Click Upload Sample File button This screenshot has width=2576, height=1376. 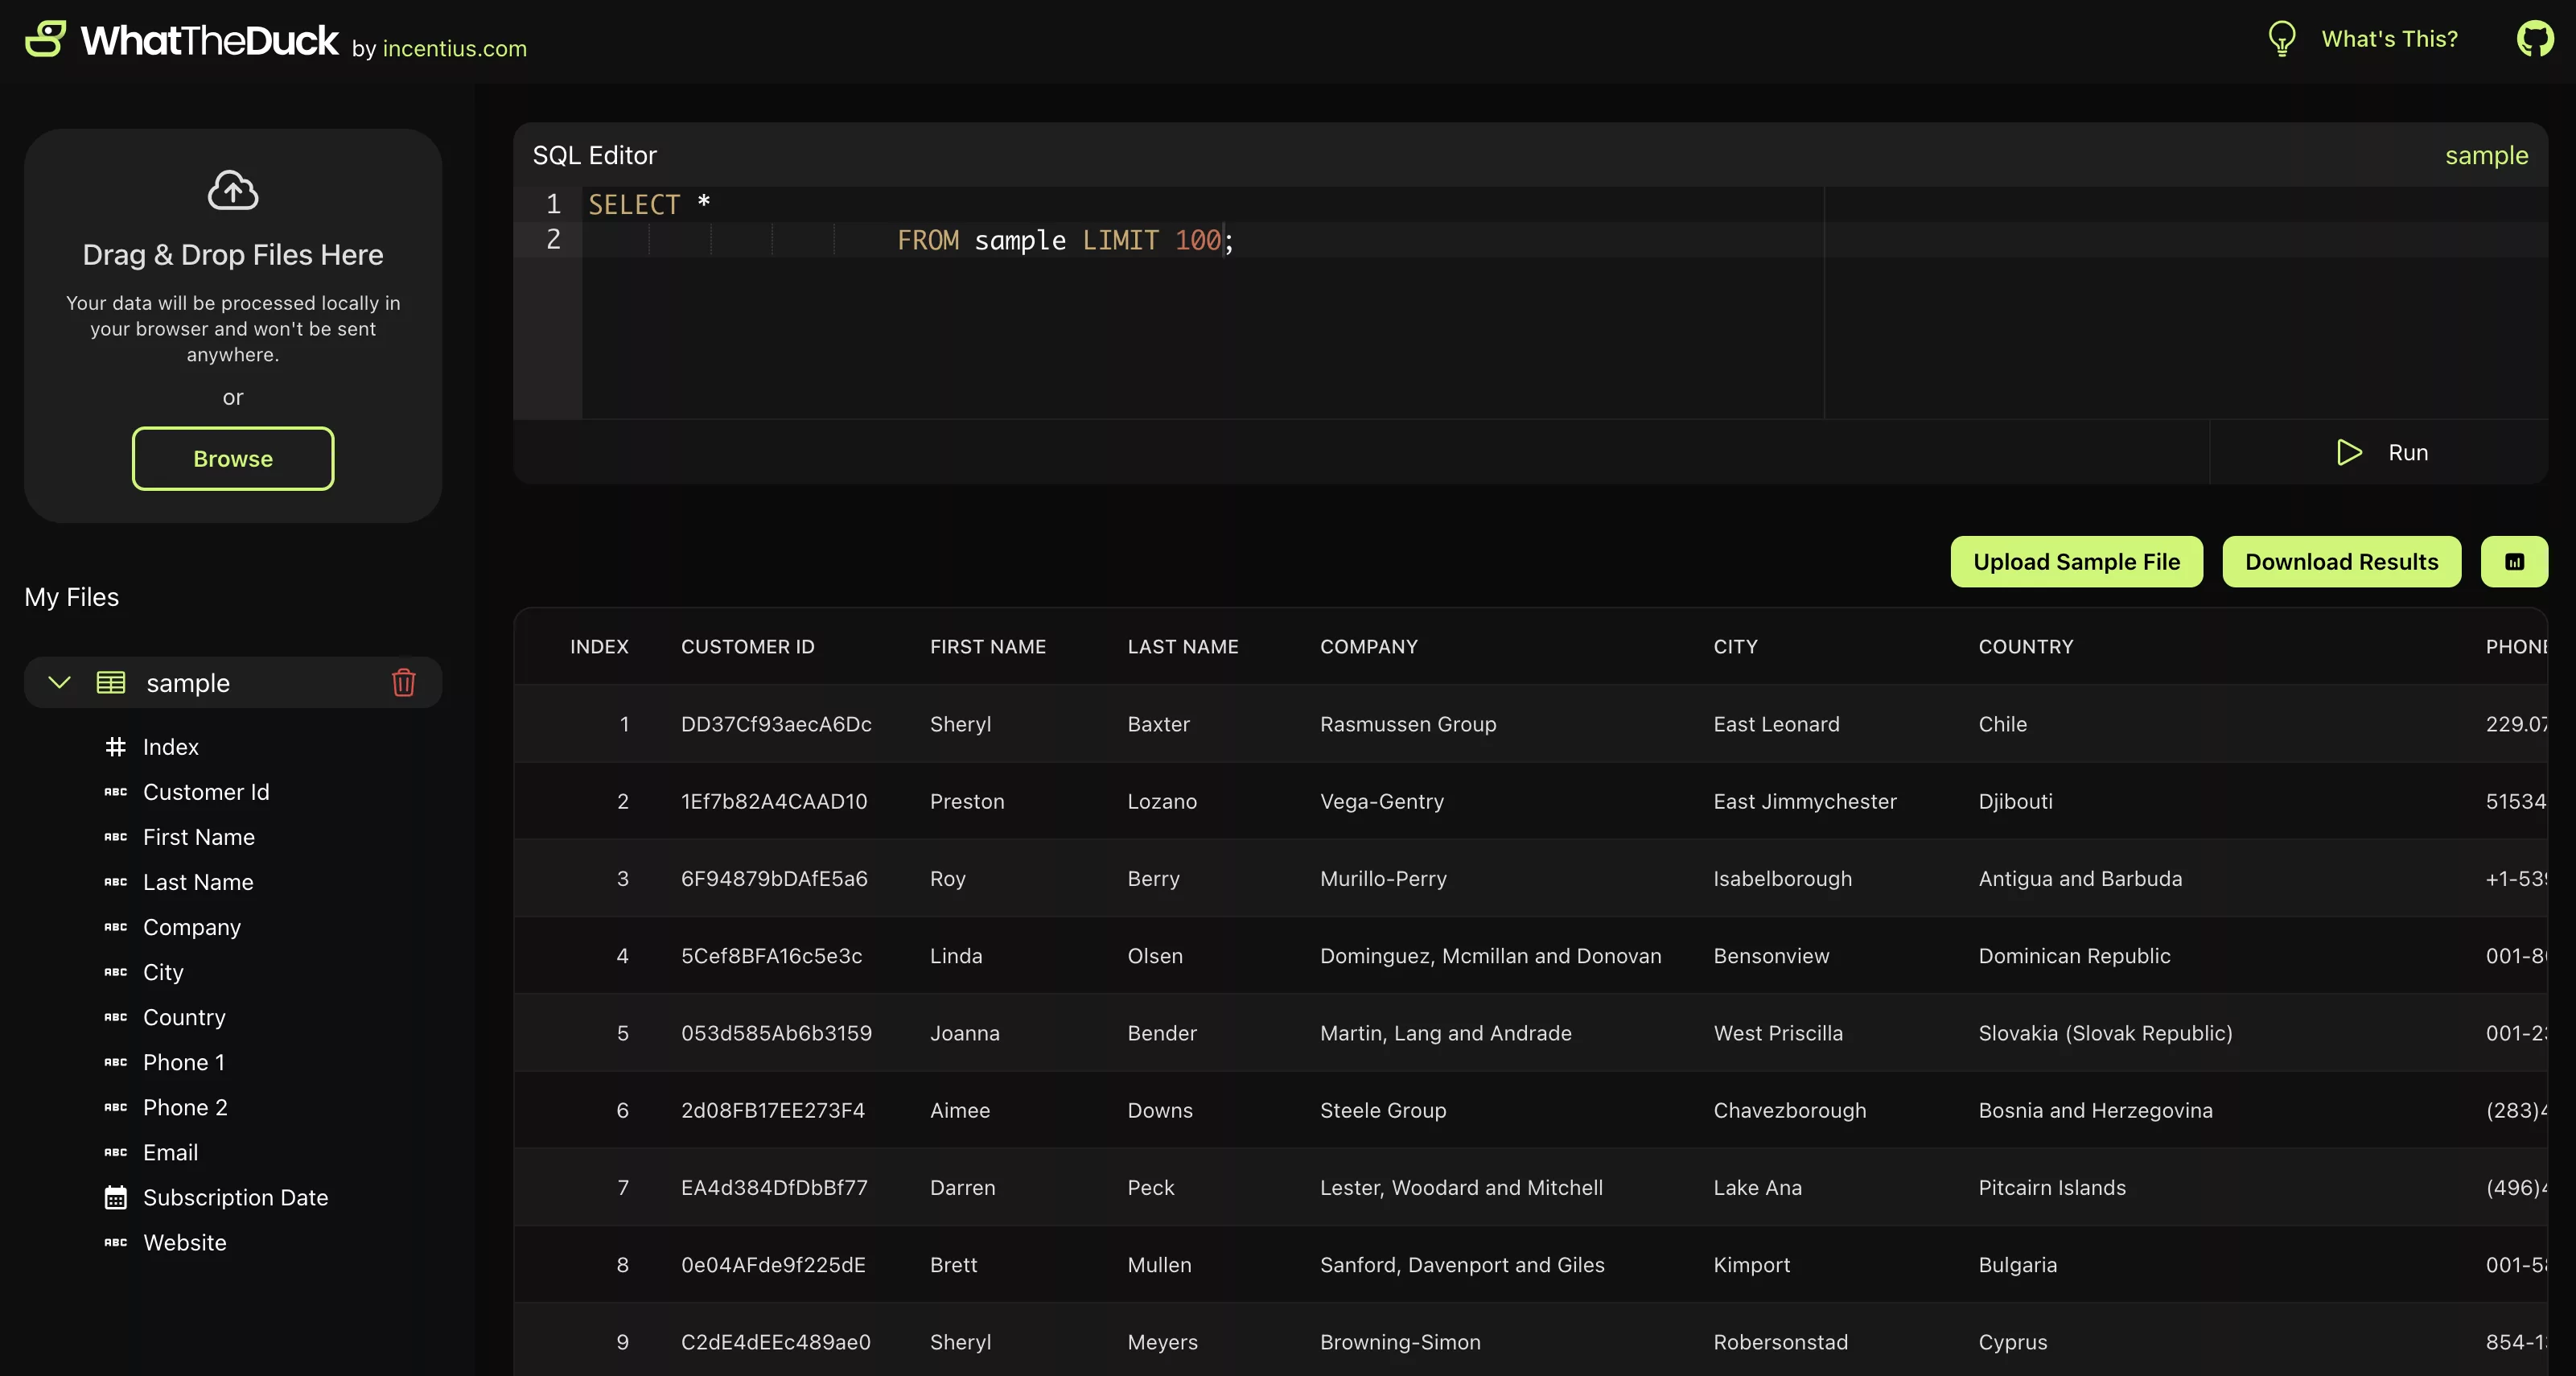[2076, 562]
